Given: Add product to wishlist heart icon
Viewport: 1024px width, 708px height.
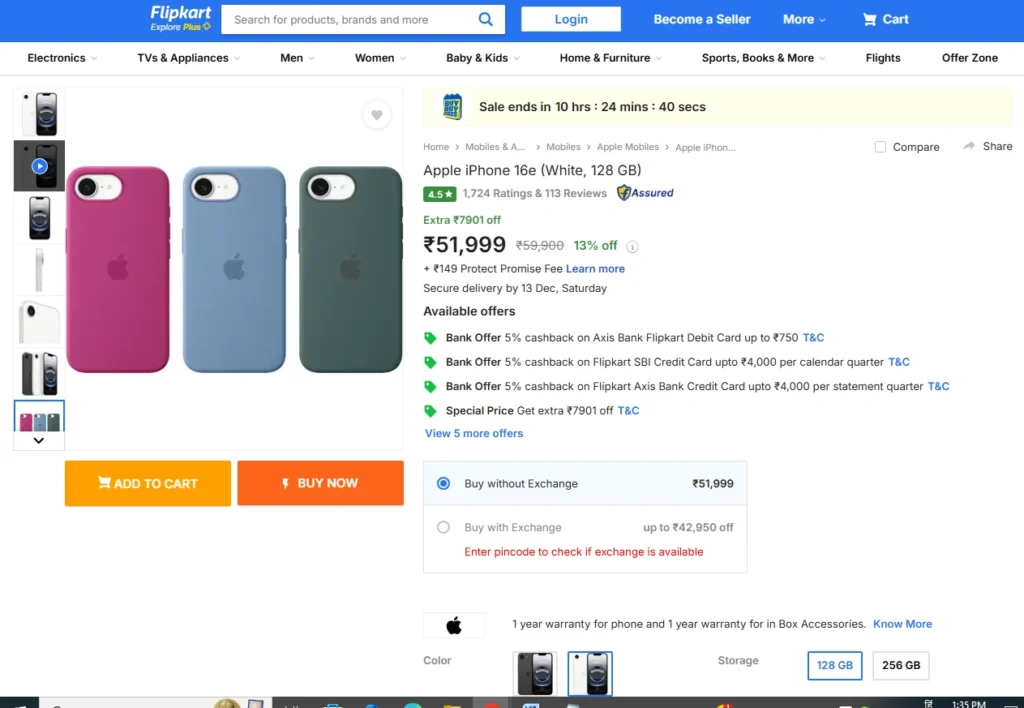Looking at the screenshot, I should tap(377, 115).
